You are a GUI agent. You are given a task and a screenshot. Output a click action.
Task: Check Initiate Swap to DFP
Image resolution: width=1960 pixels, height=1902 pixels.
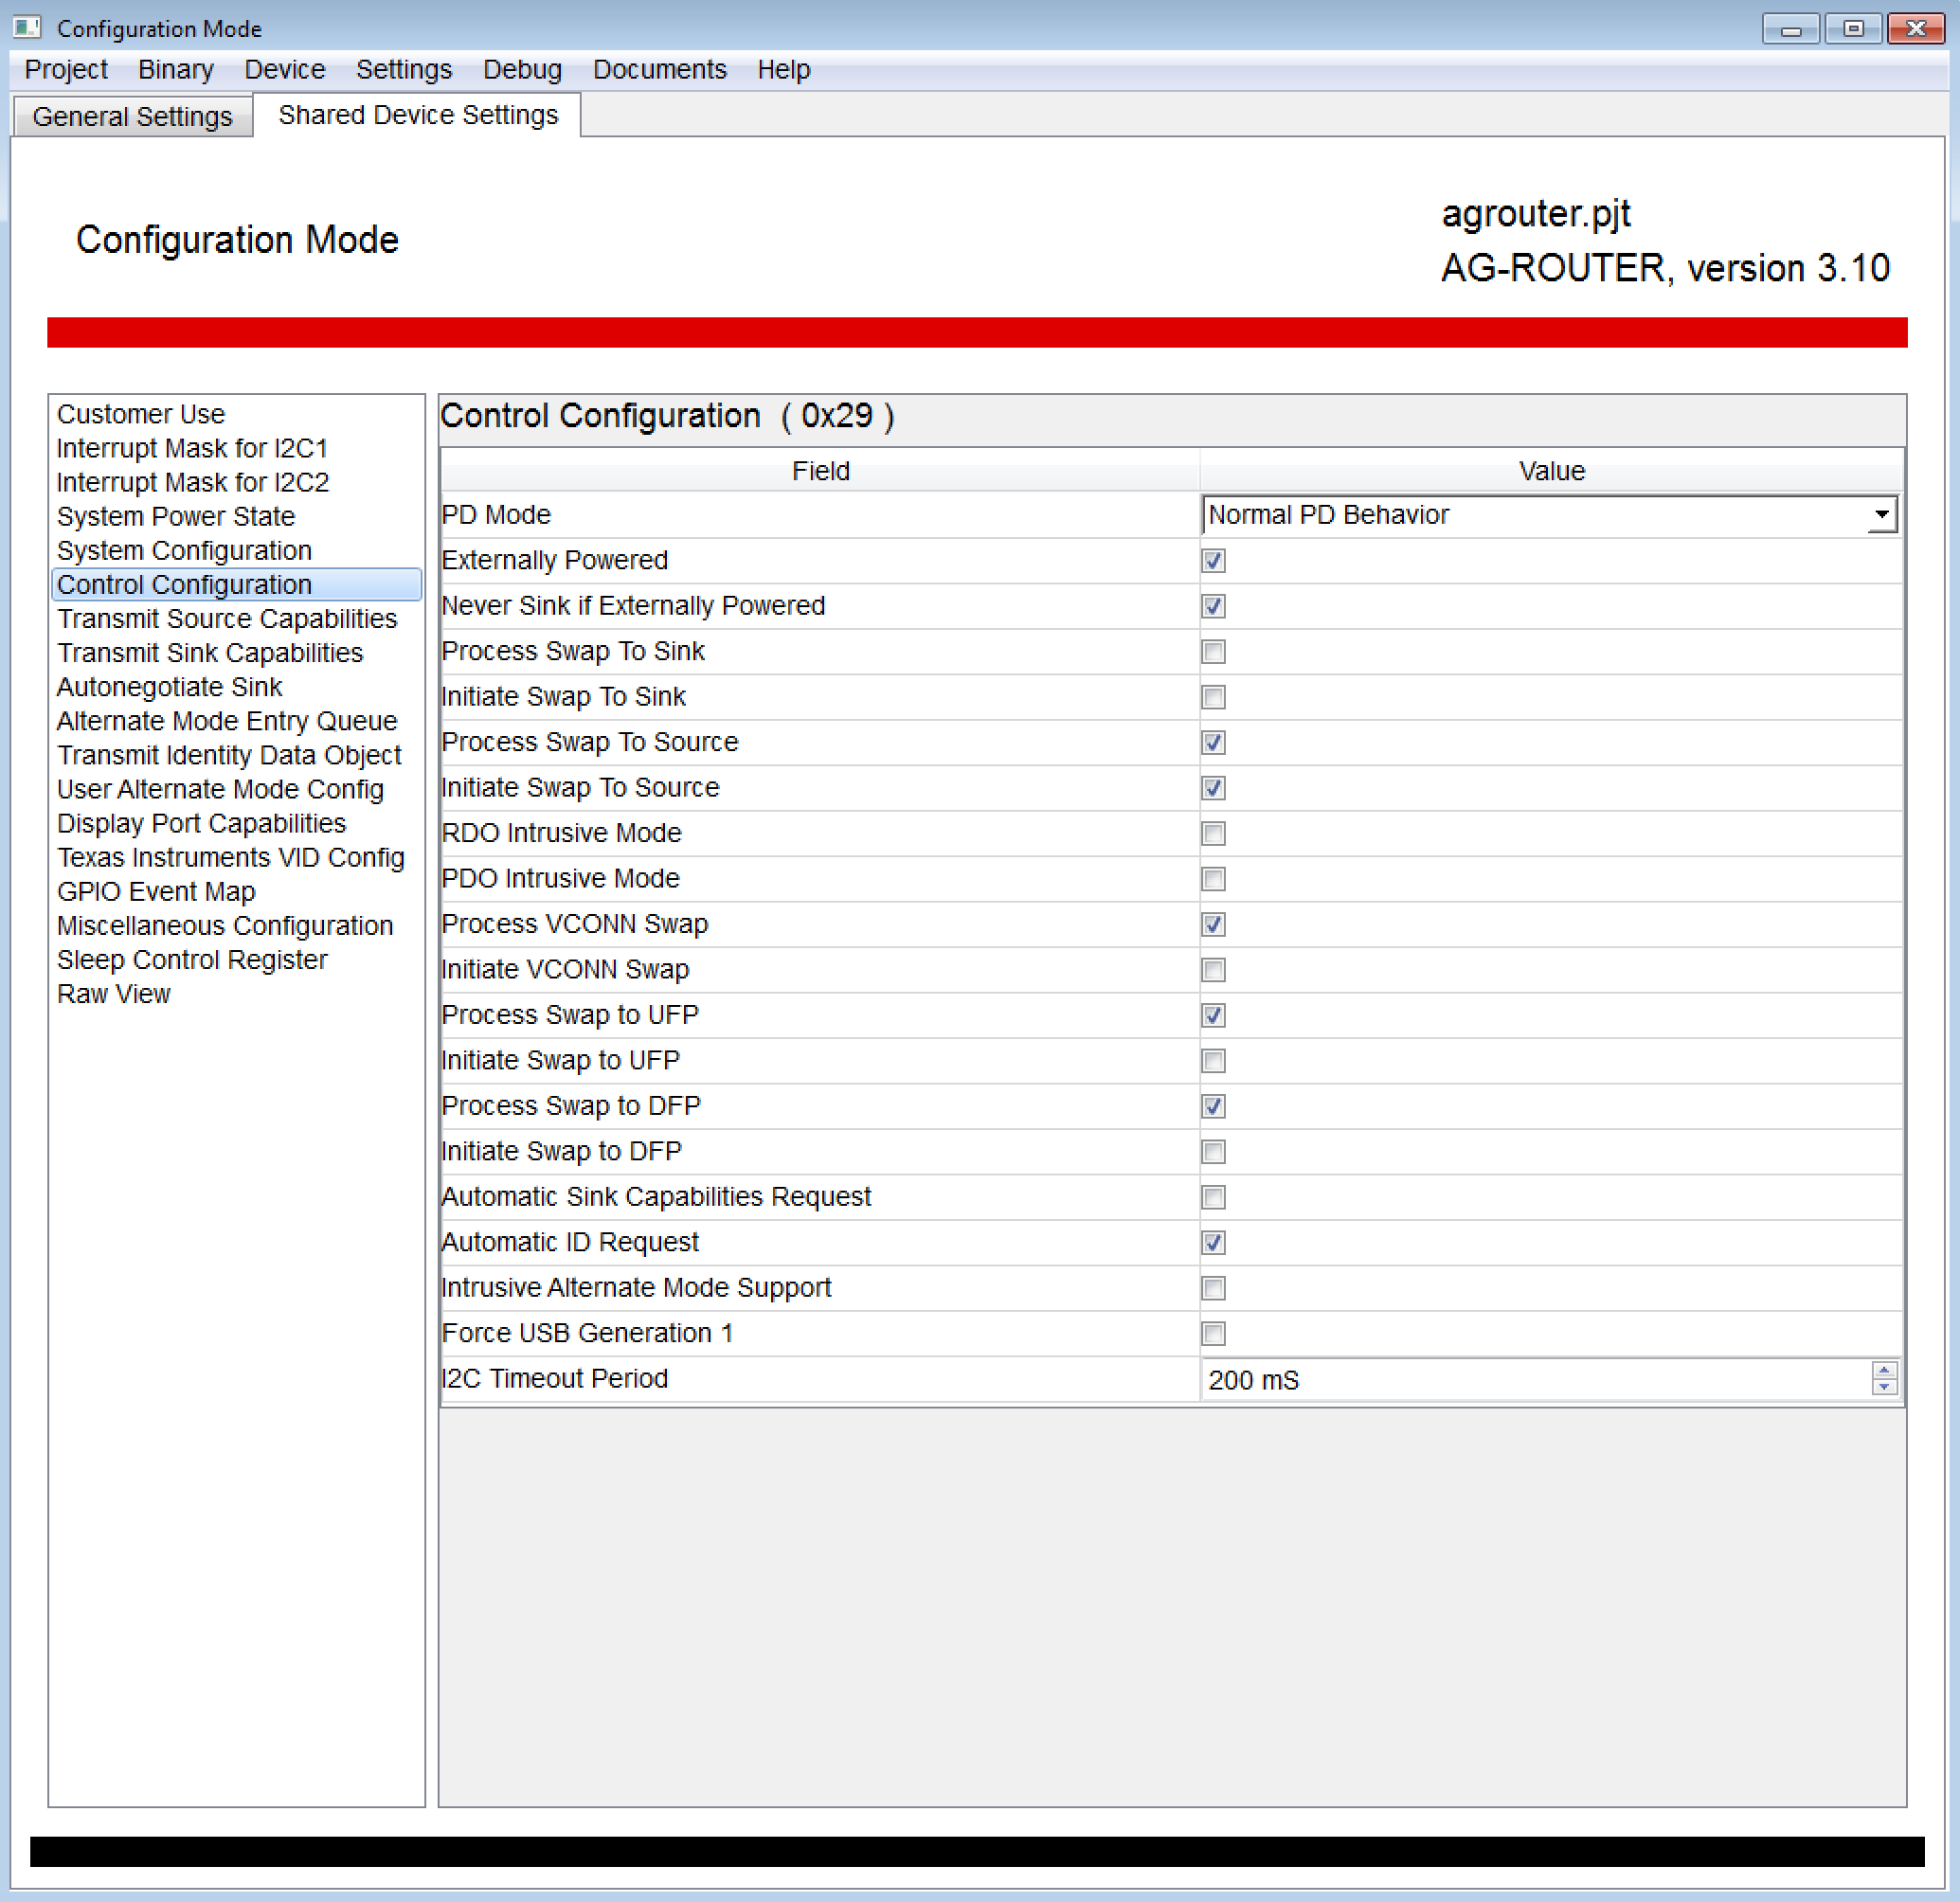tap(1214, 1152)
